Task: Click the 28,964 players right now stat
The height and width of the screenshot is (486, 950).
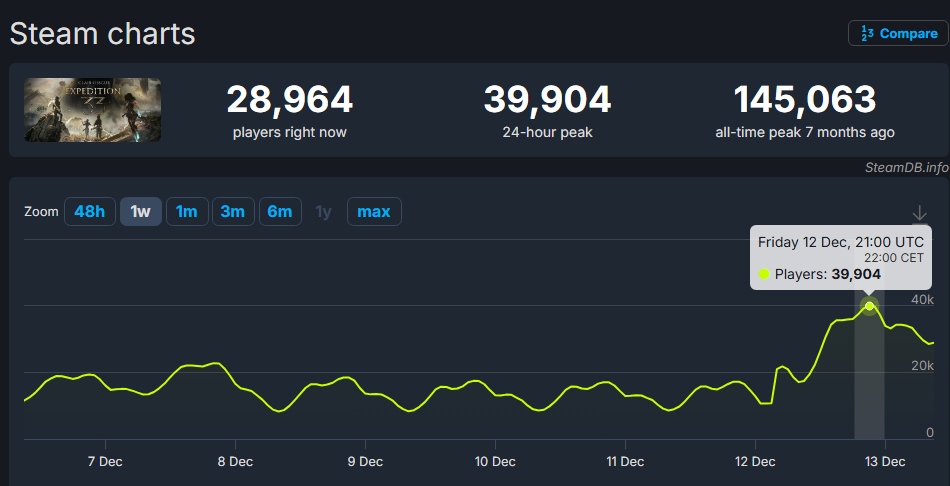Action: click(289, 100)
